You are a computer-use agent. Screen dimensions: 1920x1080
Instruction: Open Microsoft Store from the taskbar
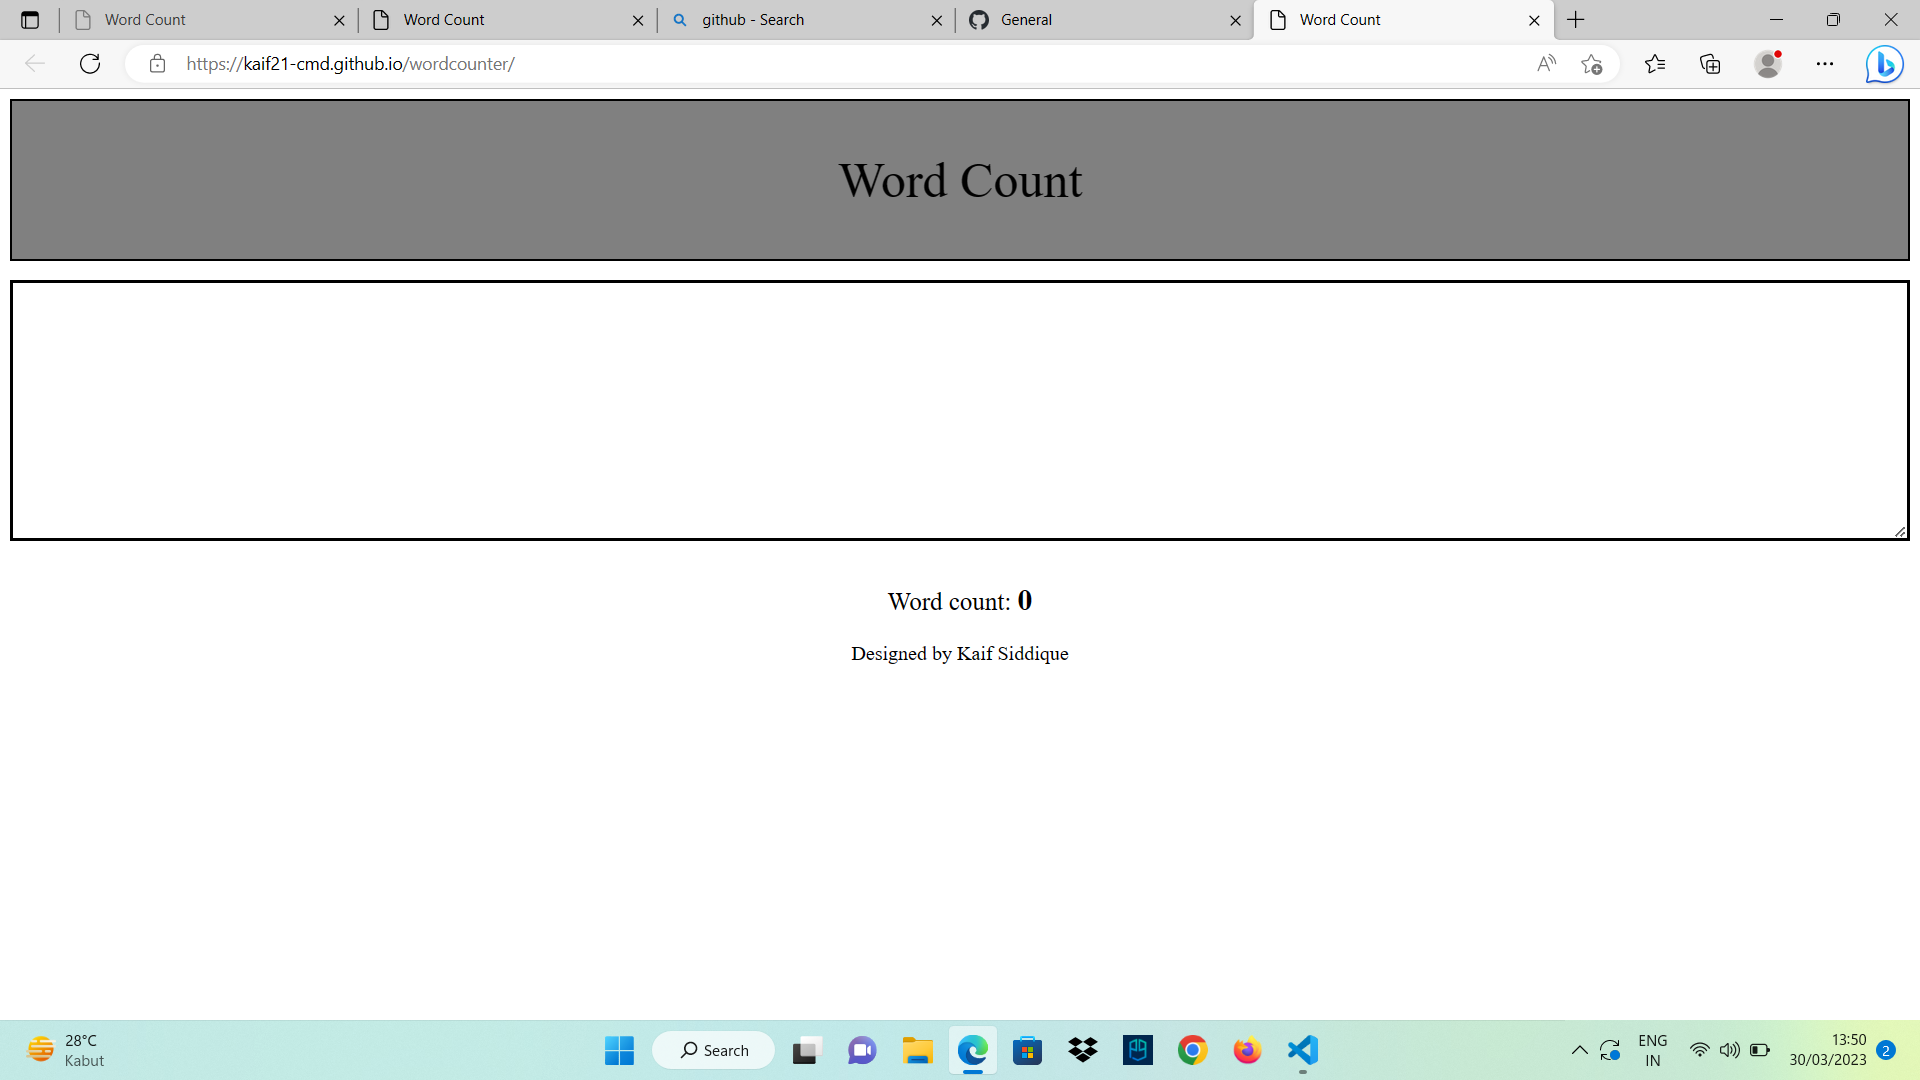[1027, 1050]
